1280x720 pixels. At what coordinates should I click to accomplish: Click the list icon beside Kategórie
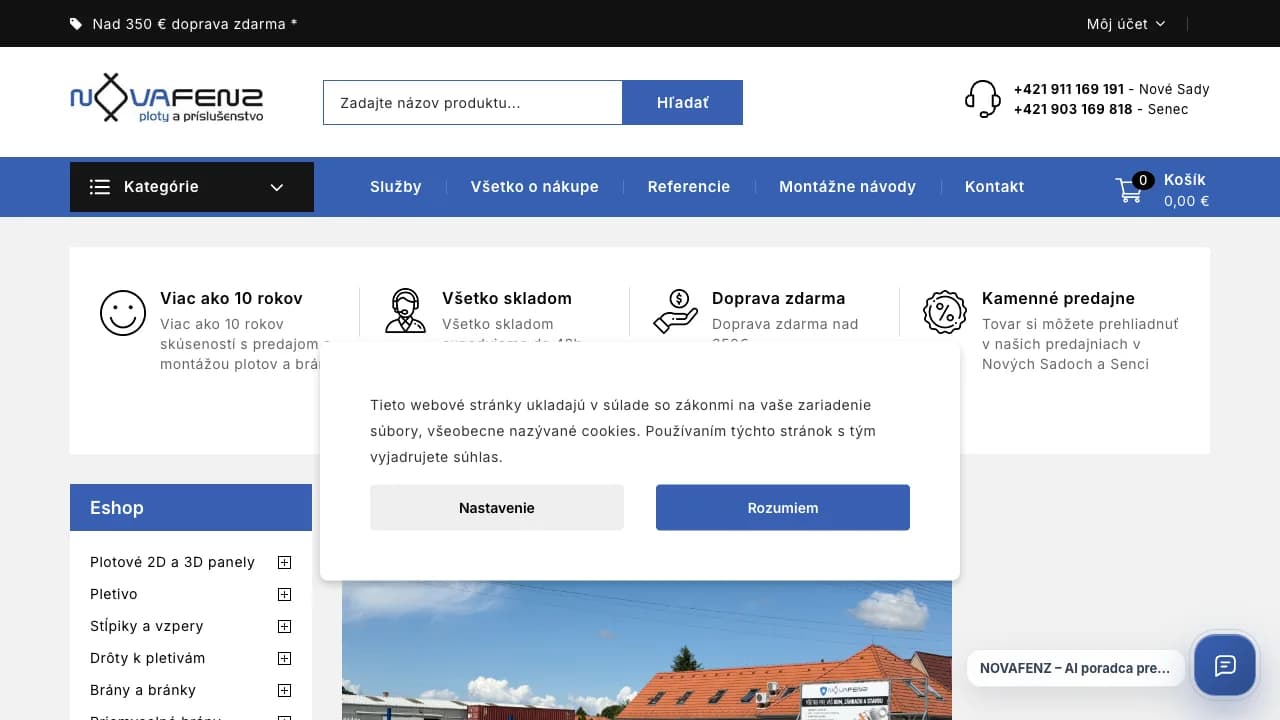click(100, 187)
